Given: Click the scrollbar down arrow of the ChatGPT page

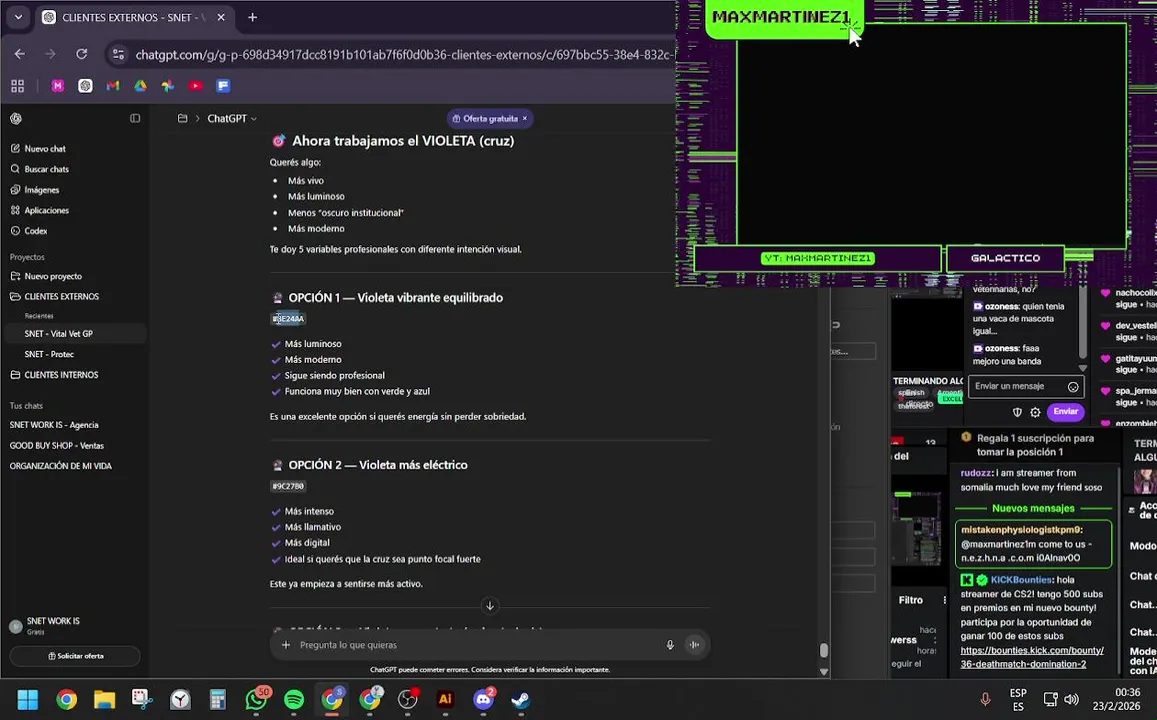Looking at the screenshot, I should click(x=823, y=671).
